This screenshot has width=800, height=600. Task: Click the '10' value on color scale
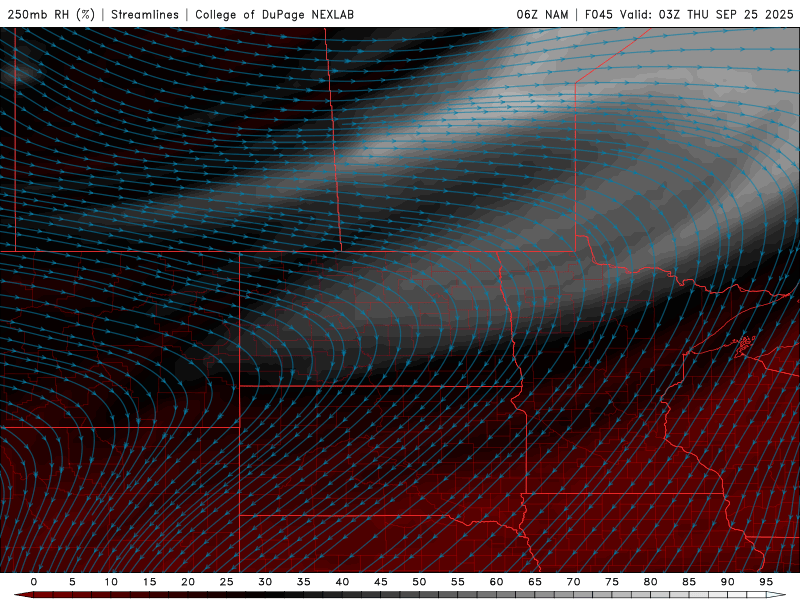click(111, 582)
